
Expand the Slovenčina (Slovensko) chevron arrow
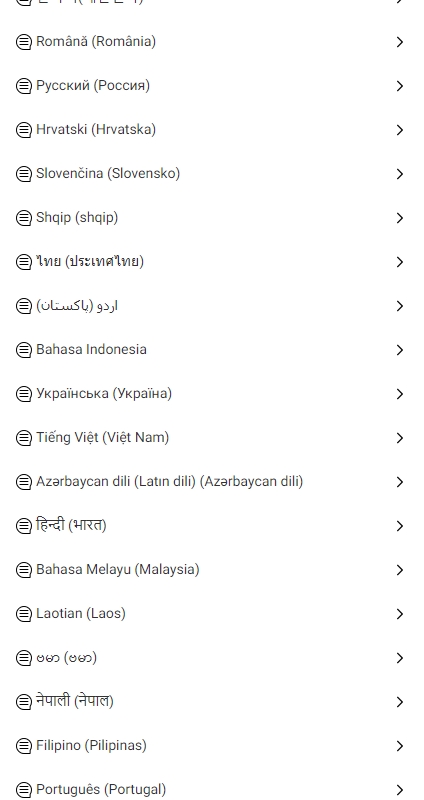pos(400,174)
